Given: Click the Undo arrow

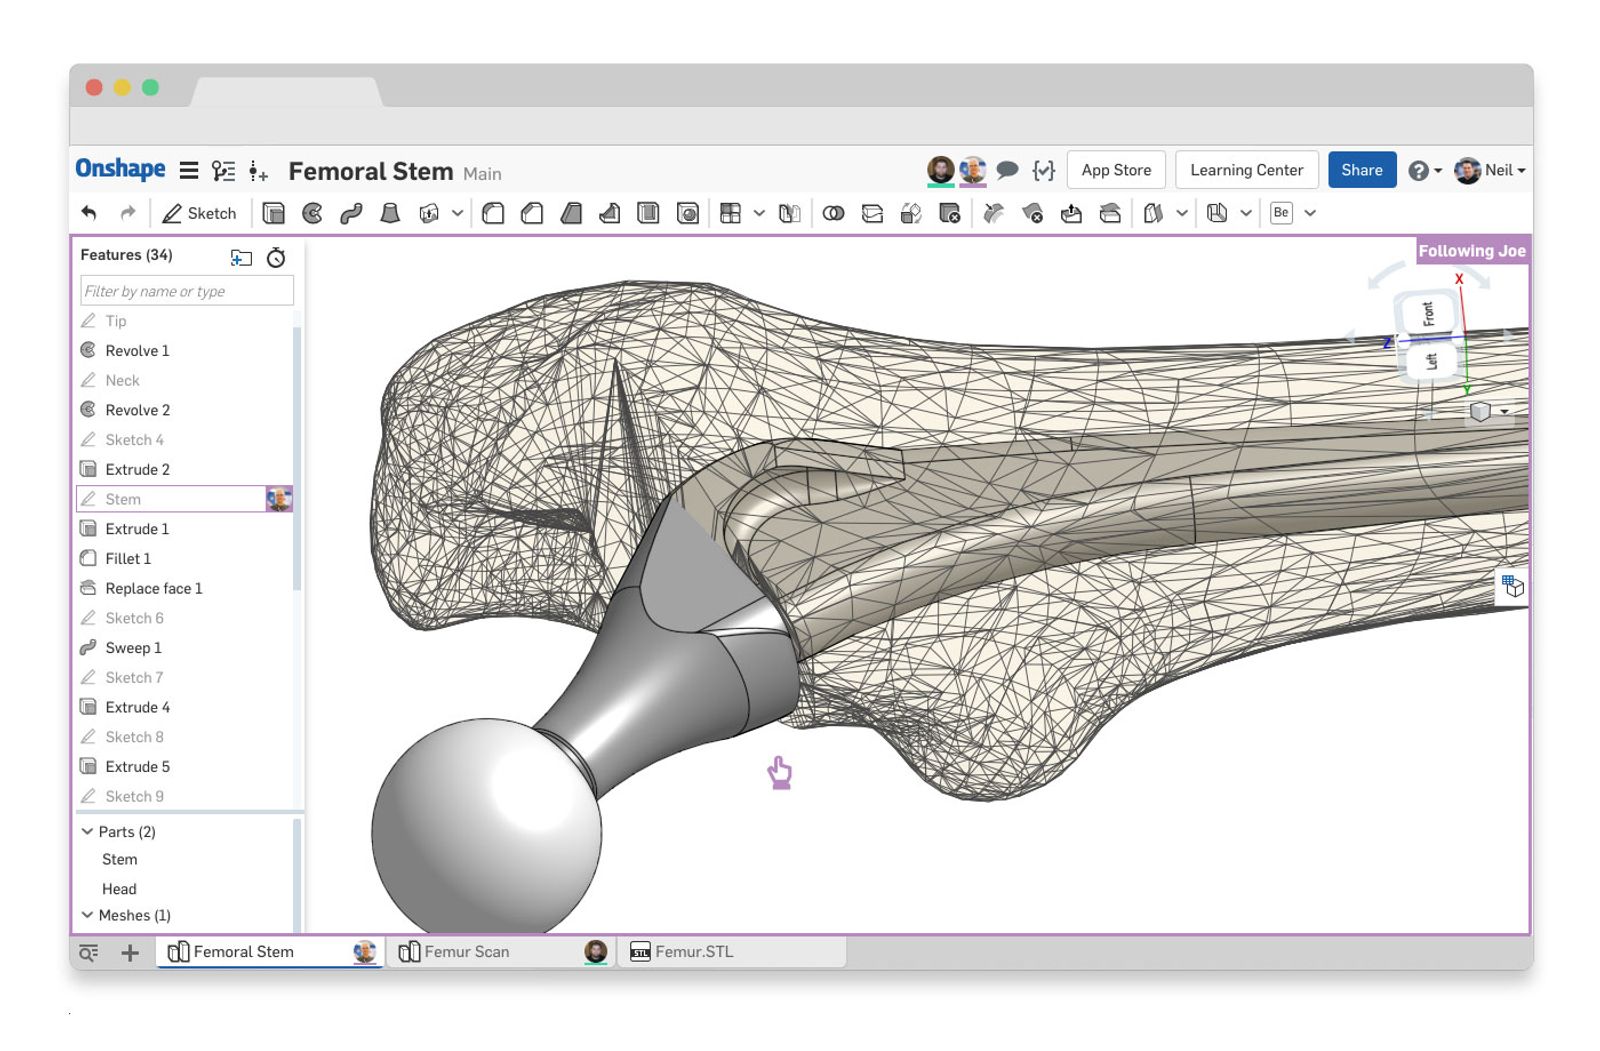Looking at the screenshot, I should coord(89,213).
